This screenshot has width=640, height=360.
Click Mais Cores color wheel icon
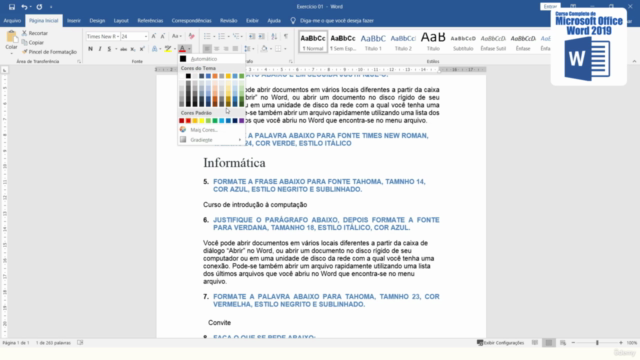pyautogui.click(x=183, y=129)
